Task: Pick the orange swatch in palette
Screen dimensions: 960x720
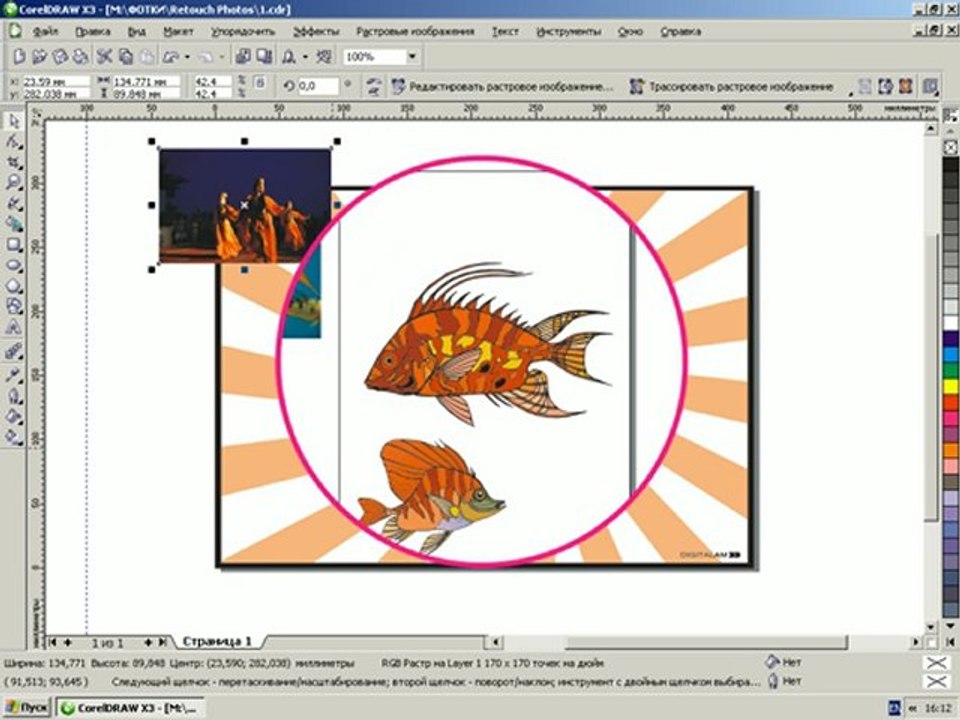Action: tap(950, 451)
